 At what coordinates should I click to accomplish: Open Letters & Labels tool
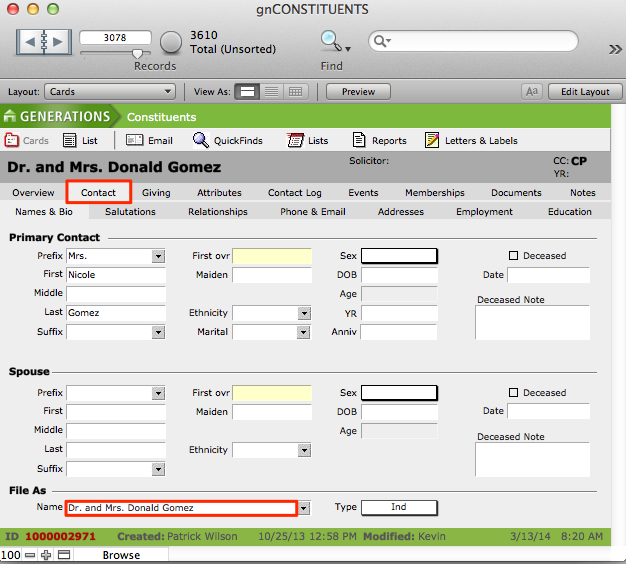432,141
